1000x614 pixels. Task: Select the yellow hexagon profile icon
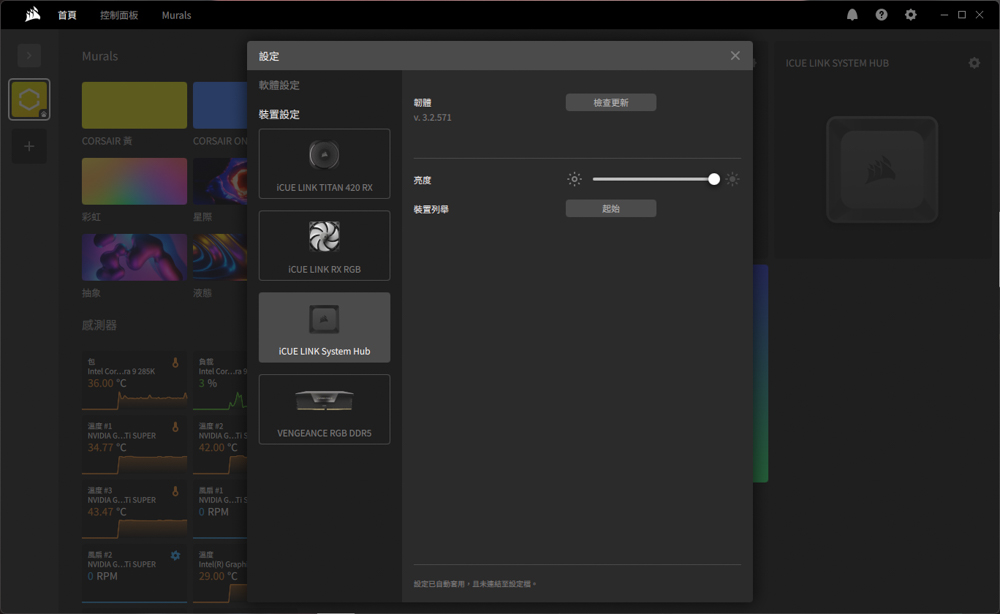[x=29, y=99]
